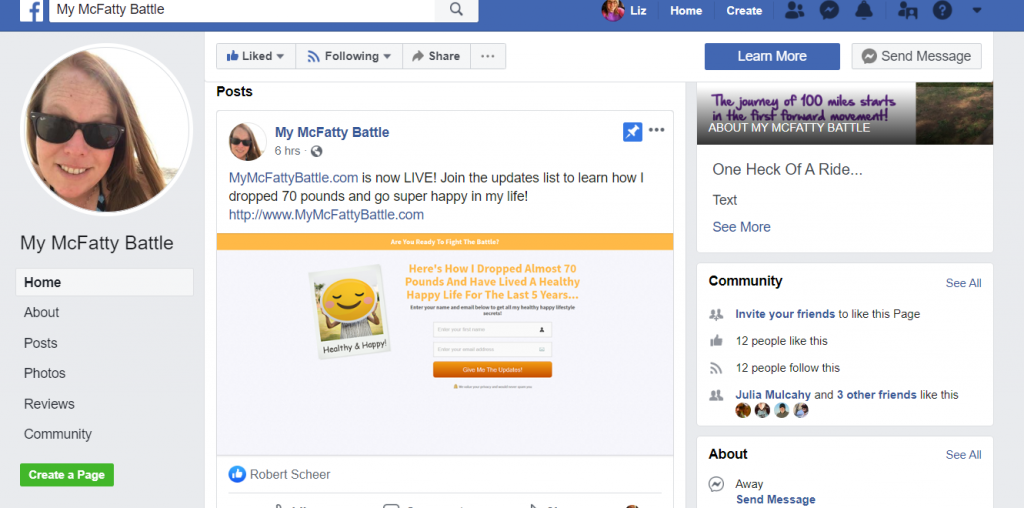1024x508 pixels.
Task: Click Invite your friends link
Action: (x=785, y=314)
